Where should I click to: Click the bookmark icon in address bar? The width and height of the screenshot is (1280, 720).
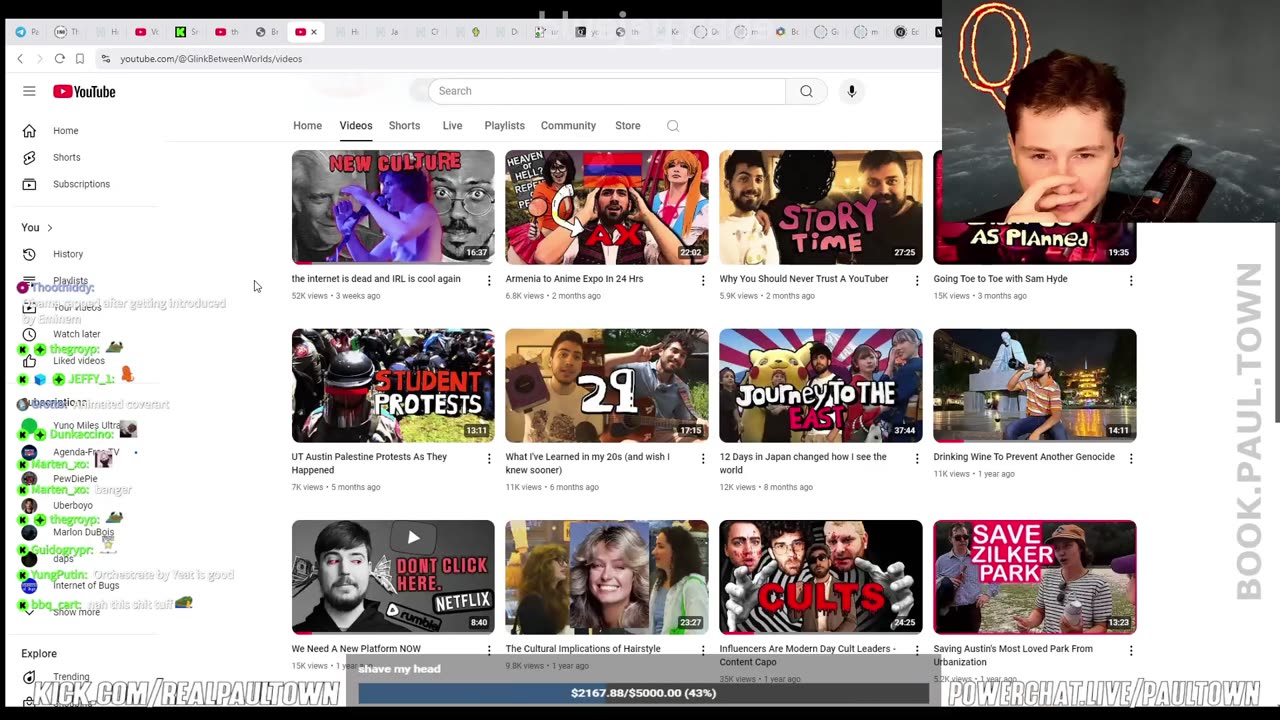click(x=80, y=59)
